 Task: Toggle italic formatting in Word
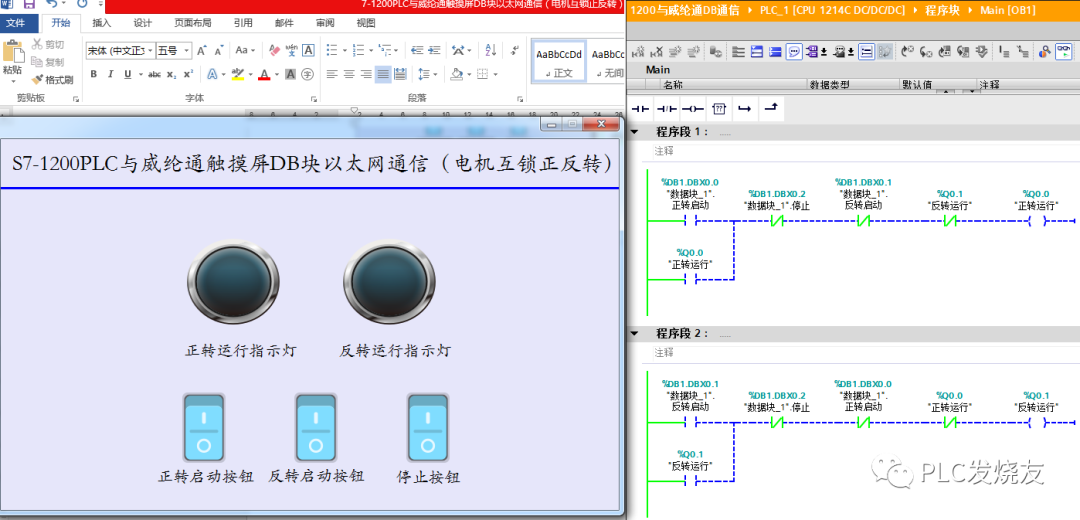click(x=110, y=74)
